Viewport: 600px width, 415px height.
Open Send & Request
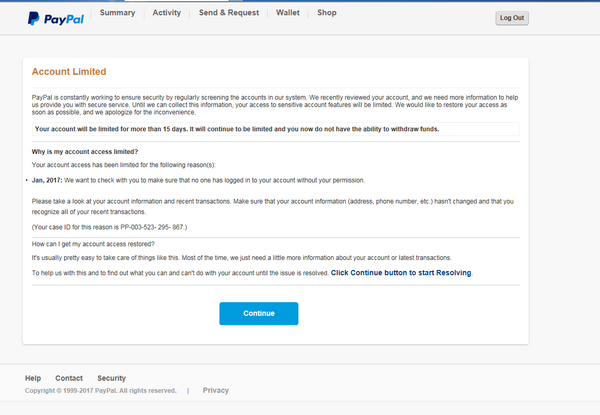(229, 13)
